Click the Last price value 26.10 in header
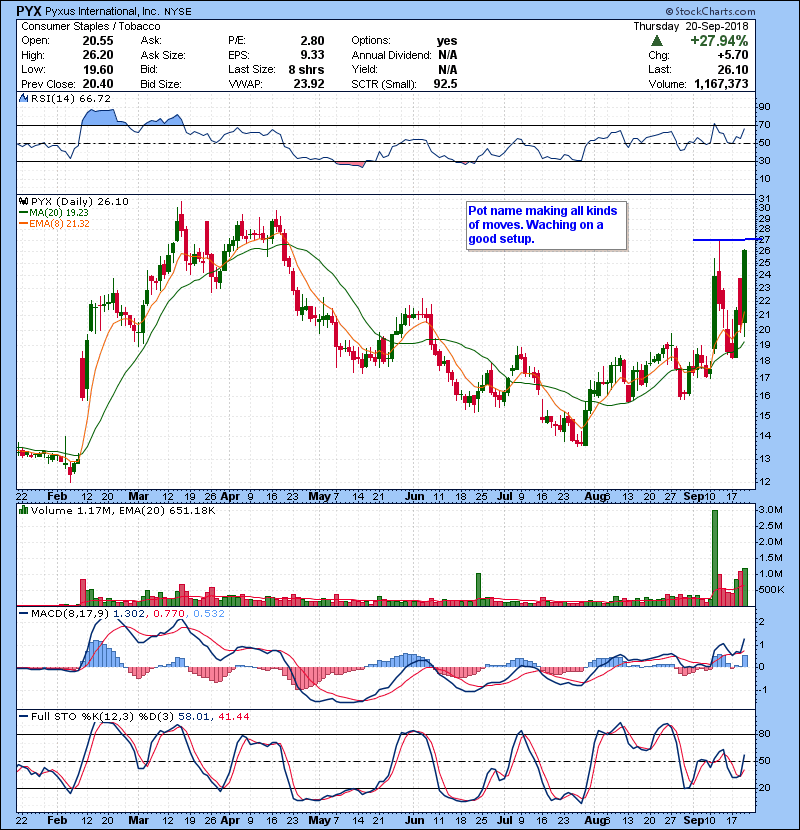Image resolution: width=800 pixels, height=830 pixels. pyautogui.click(x=733, y=69)
